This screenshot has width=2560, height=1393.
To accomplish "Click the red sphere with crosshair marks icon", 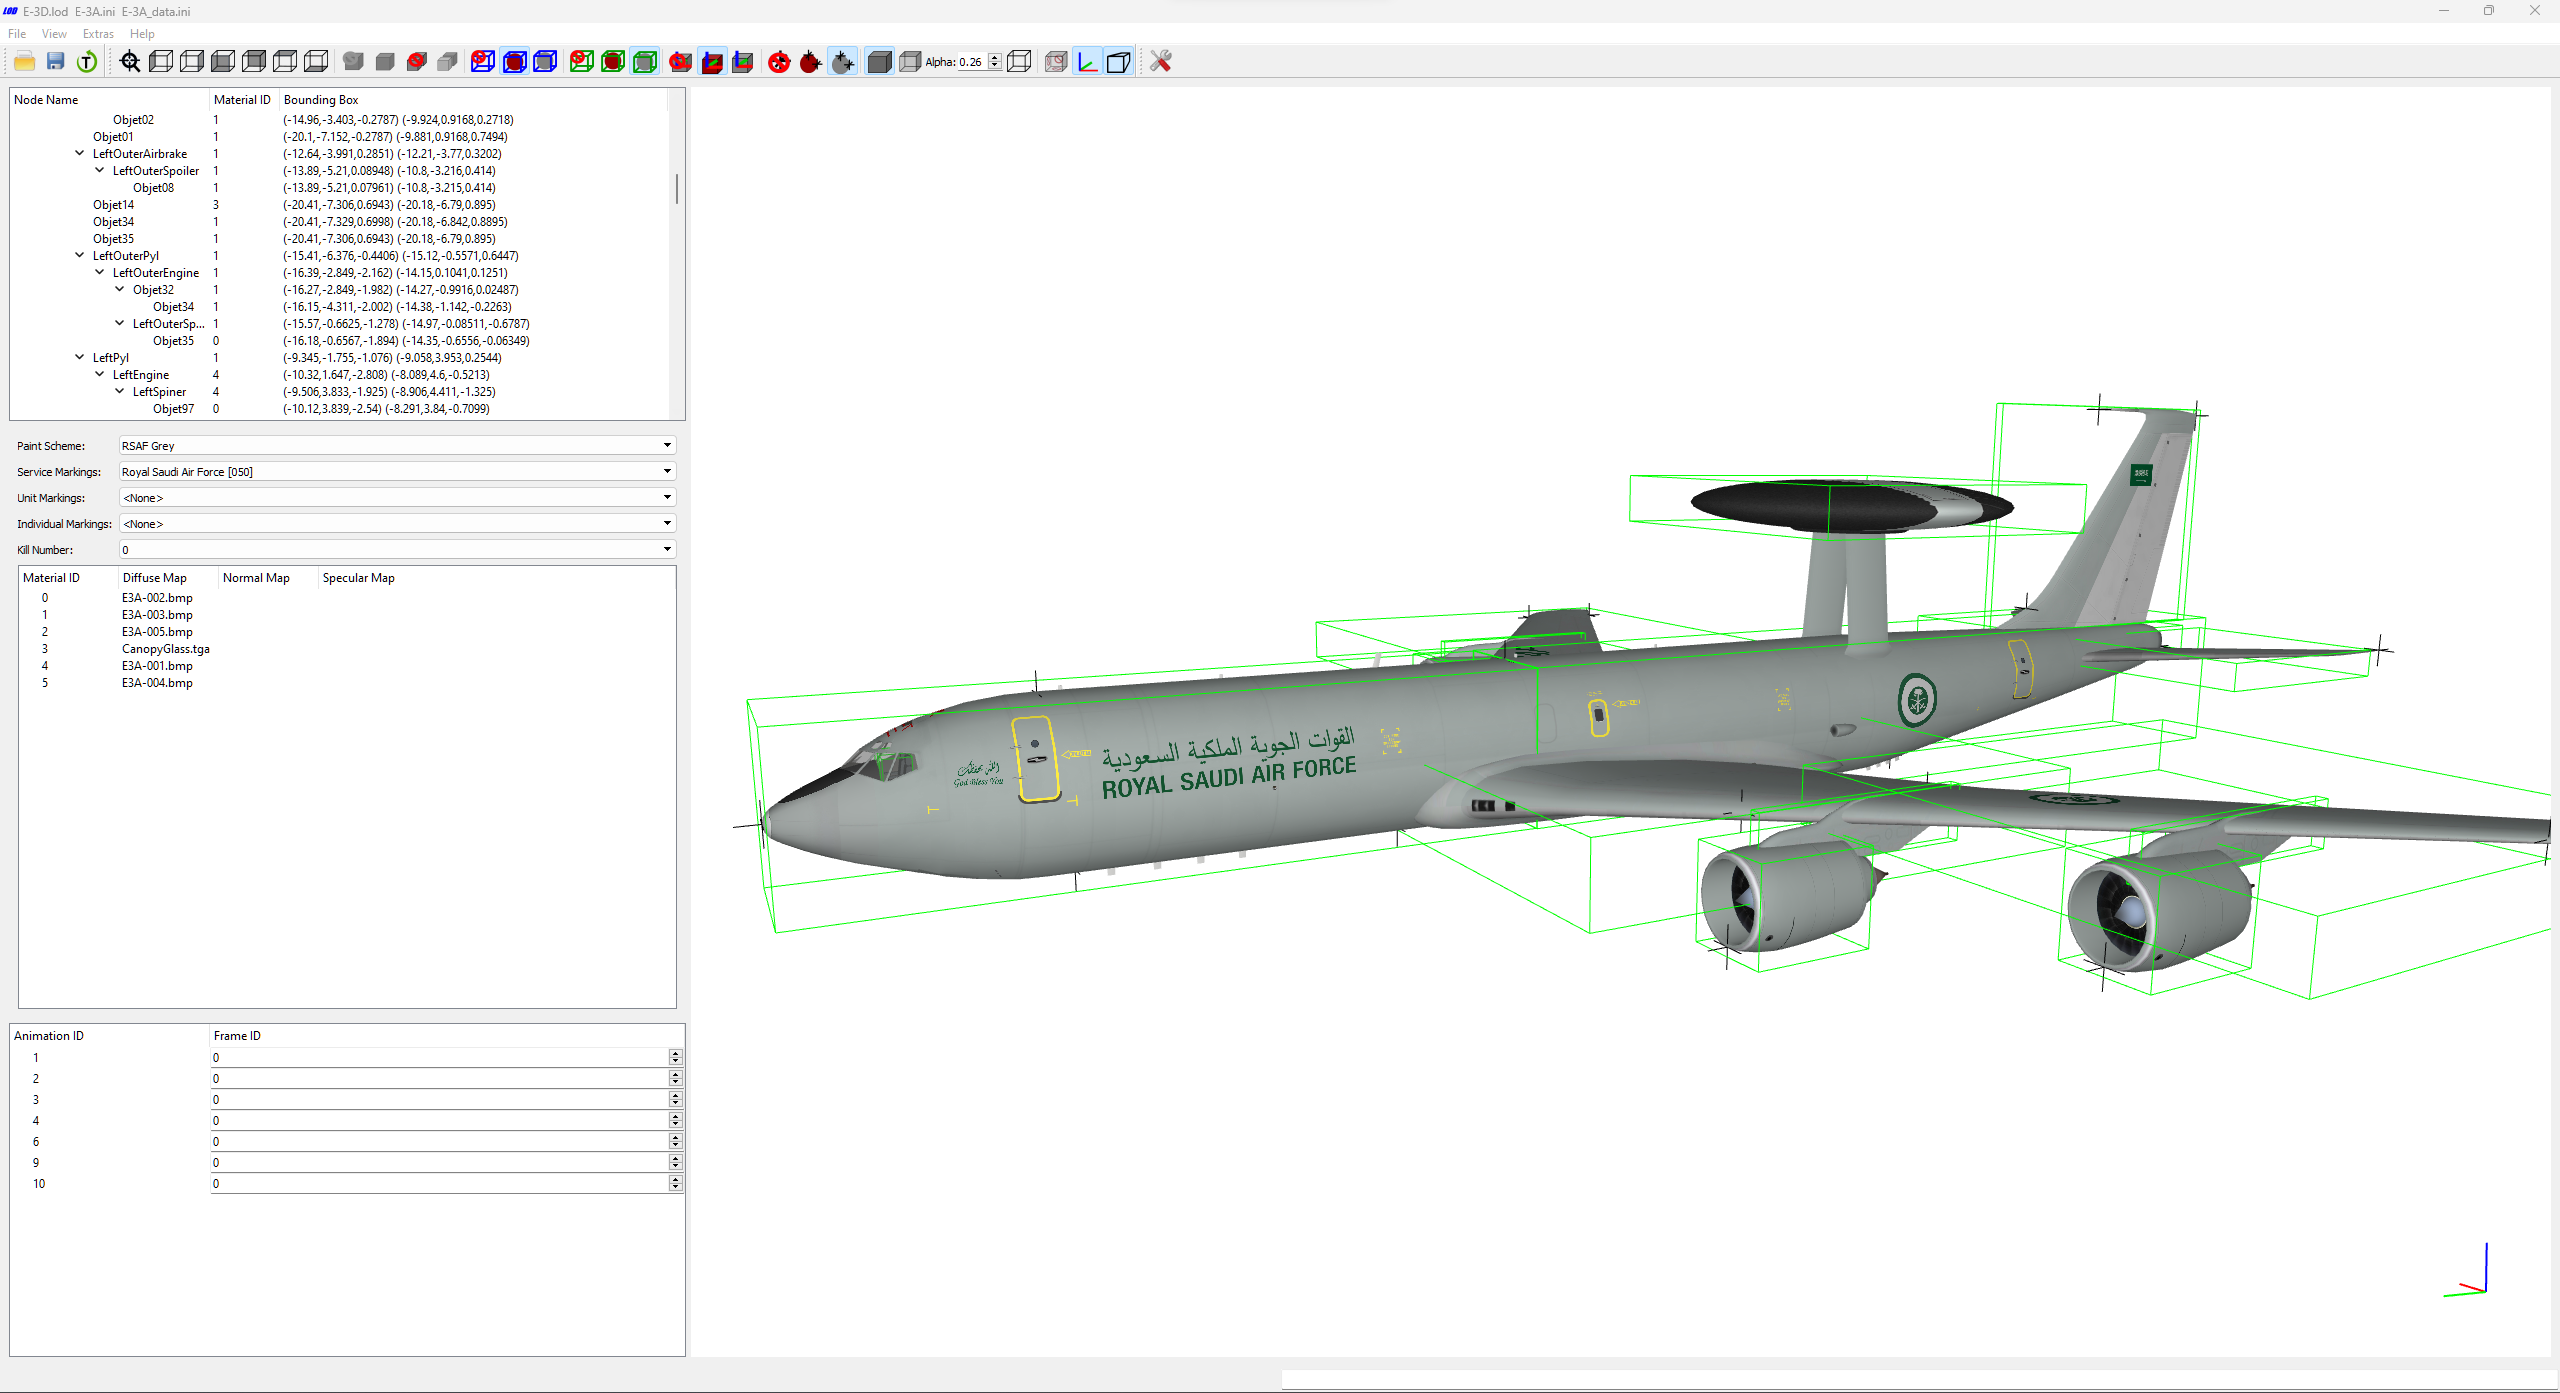I will [810, 62].
